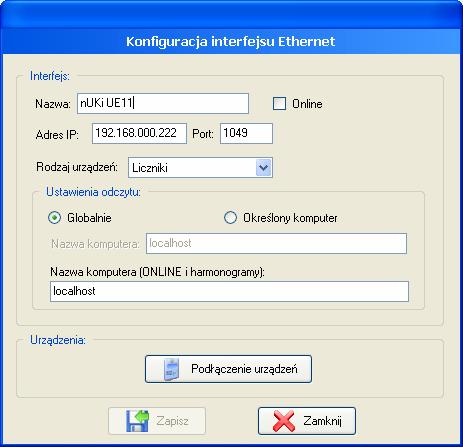Click the Port label
The width and height of the screenshot is (463, 447).
(203, 134)
